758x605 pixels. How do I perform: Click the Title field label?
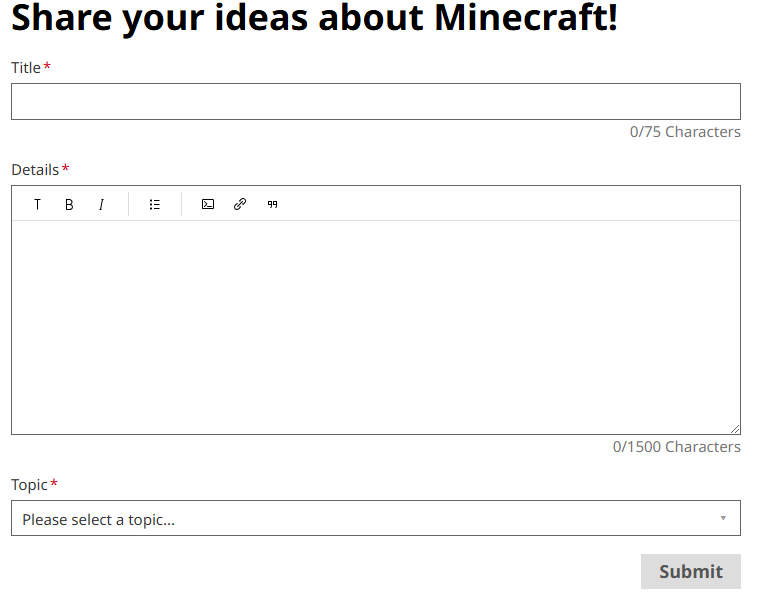pyautogui.click(x=26, y=68)
